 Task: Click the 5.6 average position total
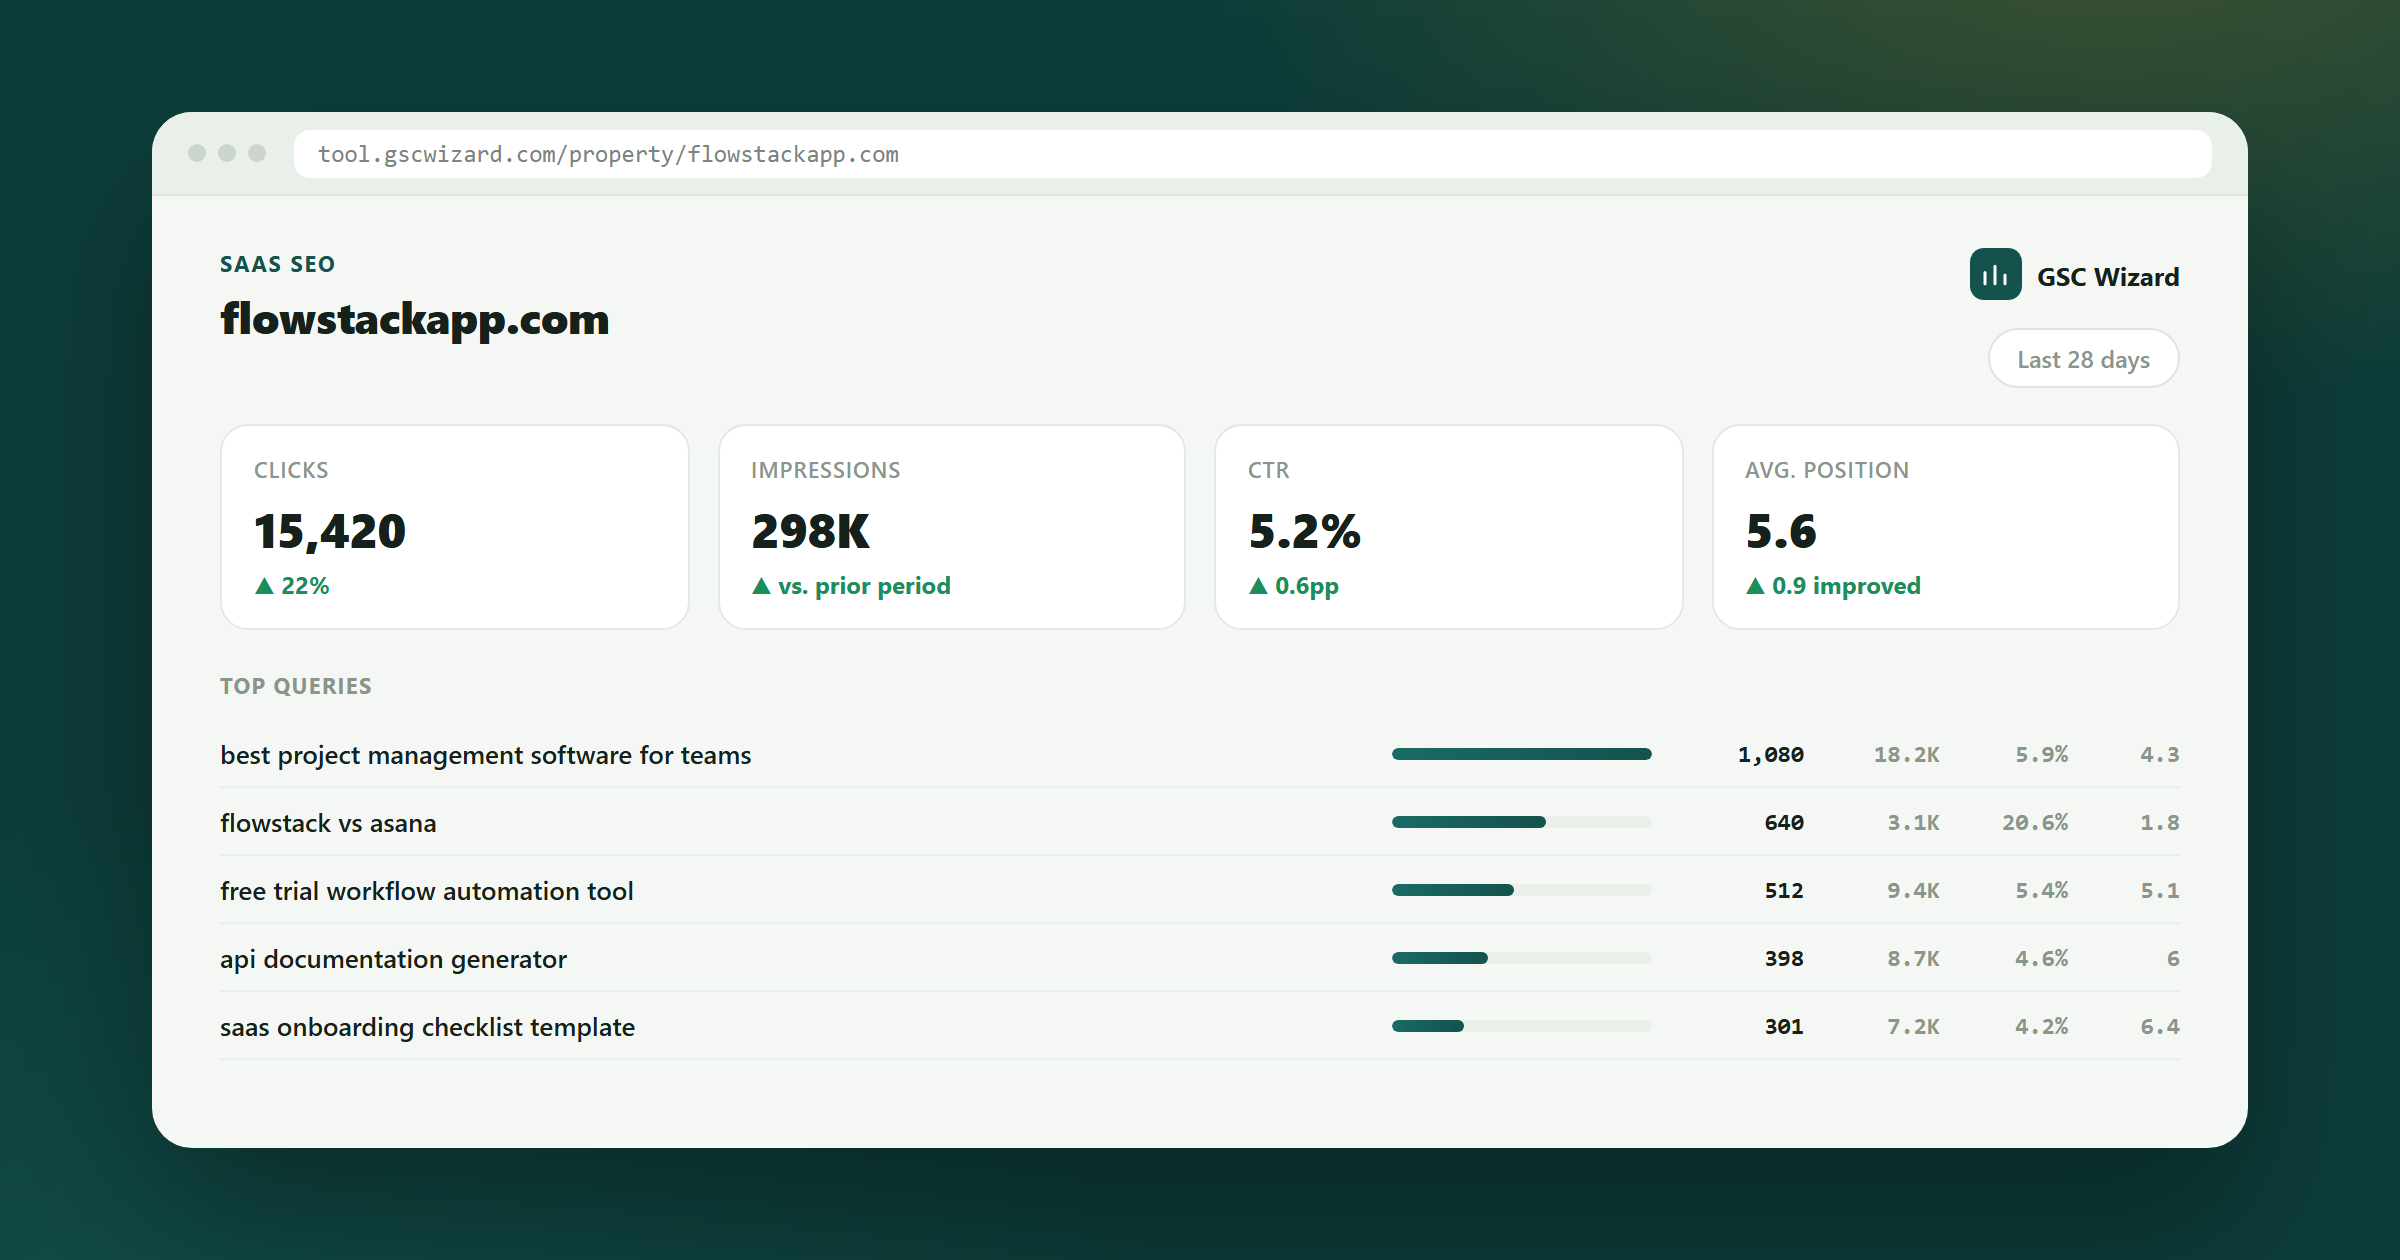click(1781, 531)
